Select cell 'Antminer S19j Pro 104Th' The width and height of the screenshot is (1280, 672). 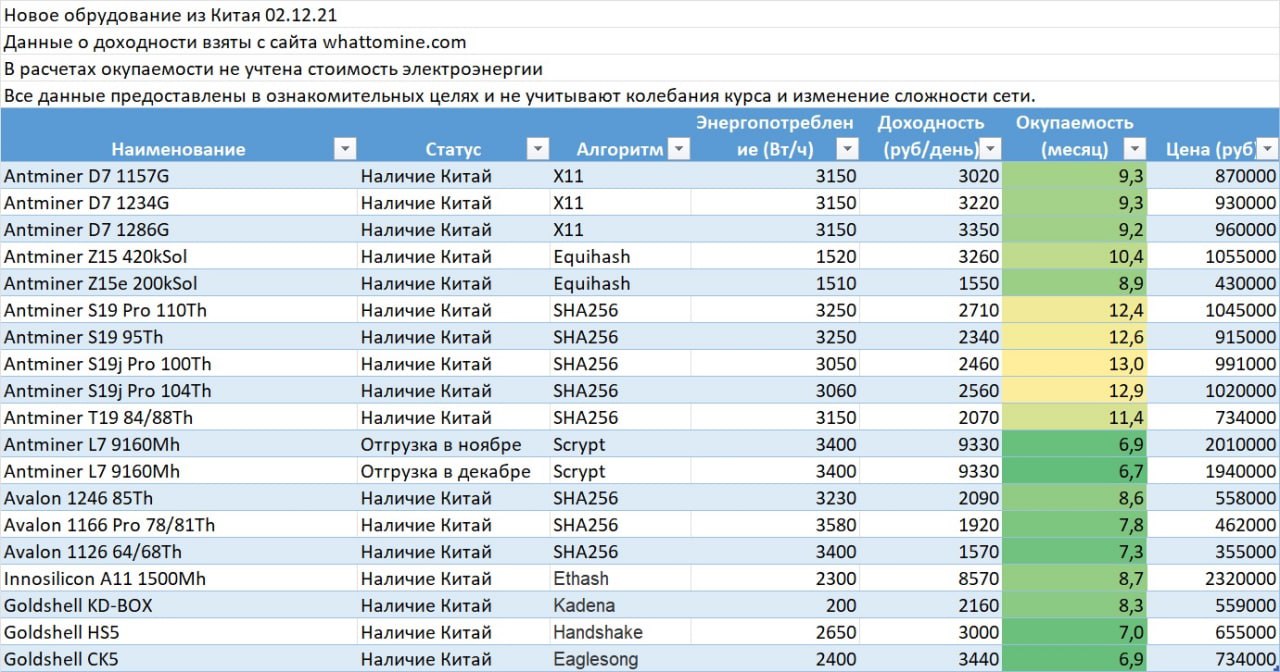coord(179,391)
